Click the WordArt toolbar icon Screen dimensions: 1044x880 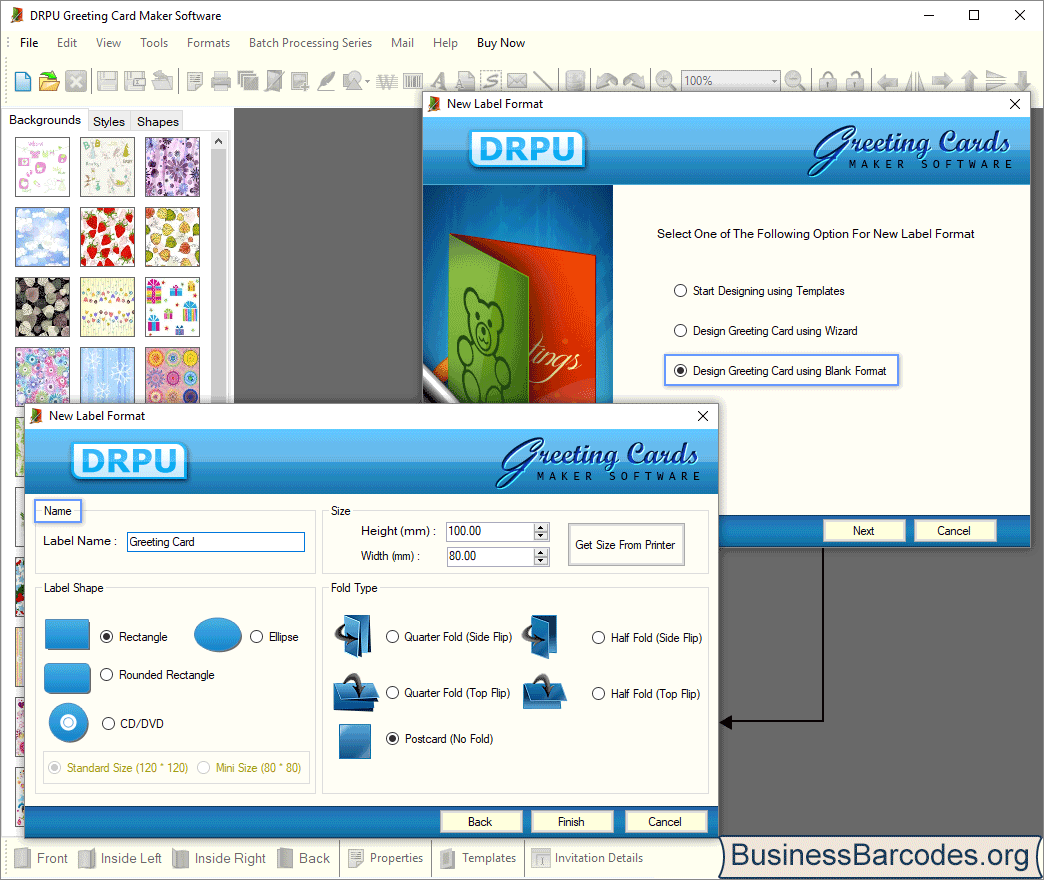[387, 81]
